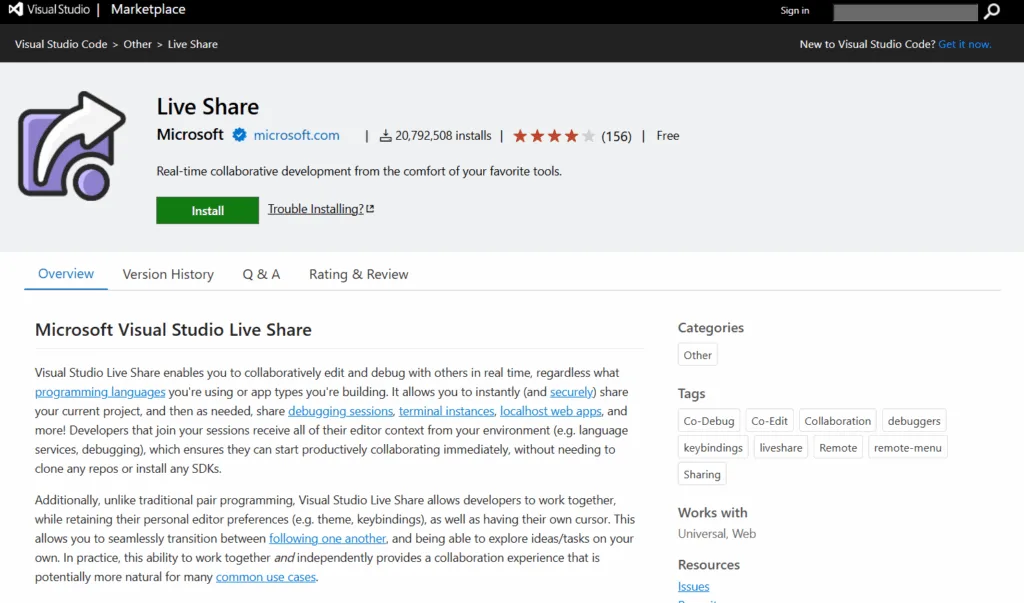The image size is (1024, 603).
Task: Click the Categories heading
Action: click(711, 328)
